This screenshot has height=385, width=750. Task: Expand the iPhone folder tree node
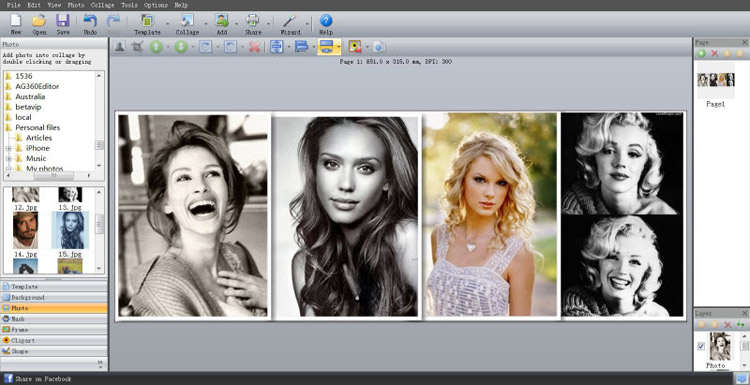click(9, 148)
